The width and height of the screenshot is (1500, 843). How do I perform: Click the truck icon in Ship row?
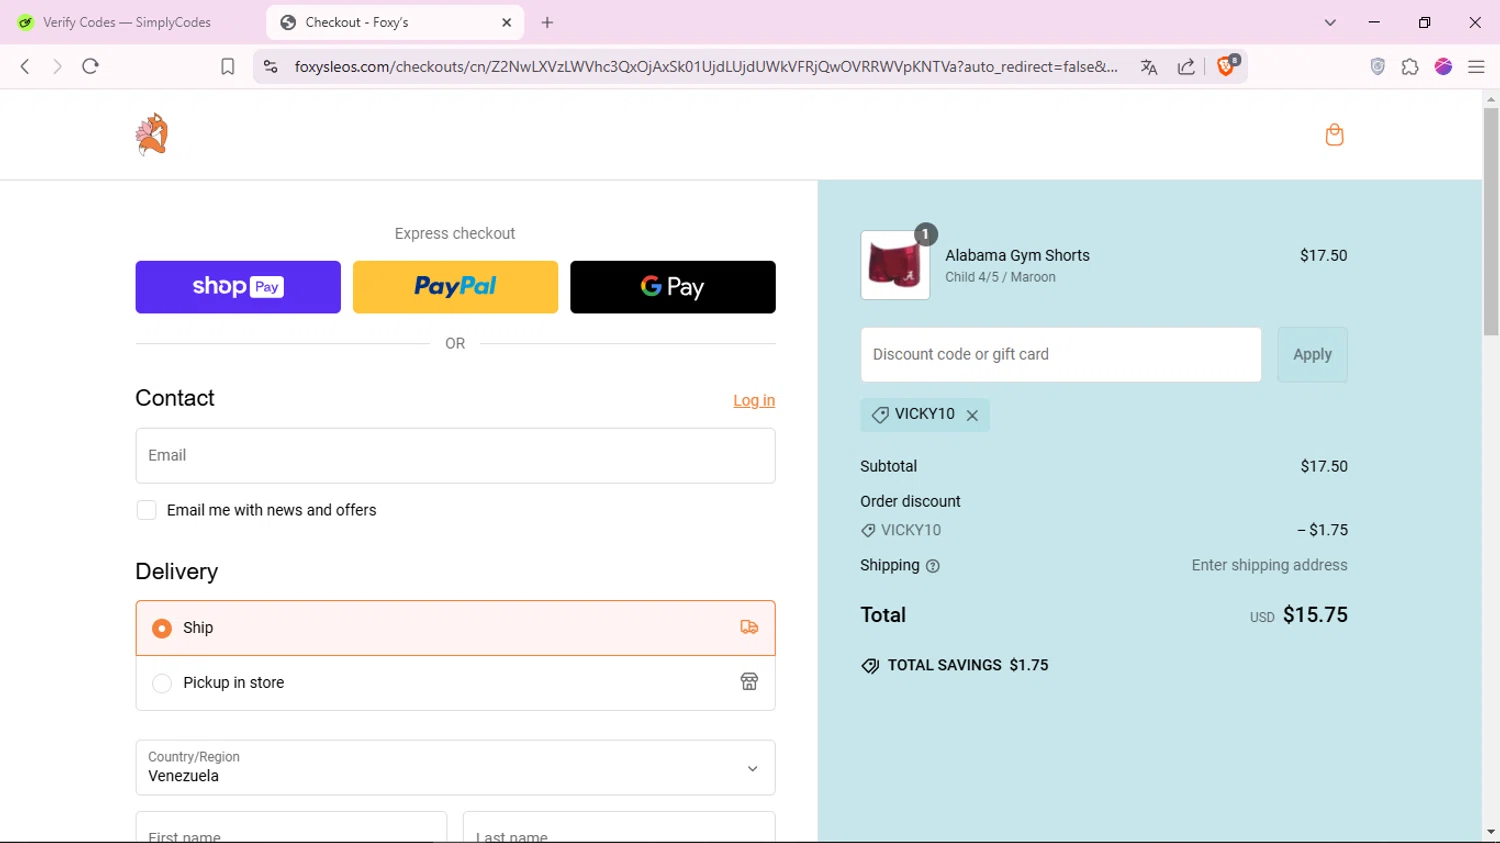tap(749, 627)
